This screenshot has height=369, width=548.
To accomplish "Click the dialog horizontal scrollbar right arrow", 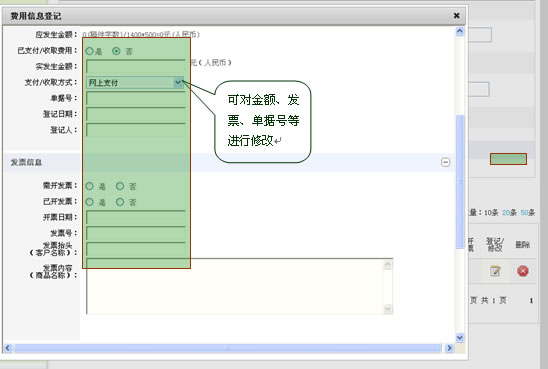I will (449, 348).
